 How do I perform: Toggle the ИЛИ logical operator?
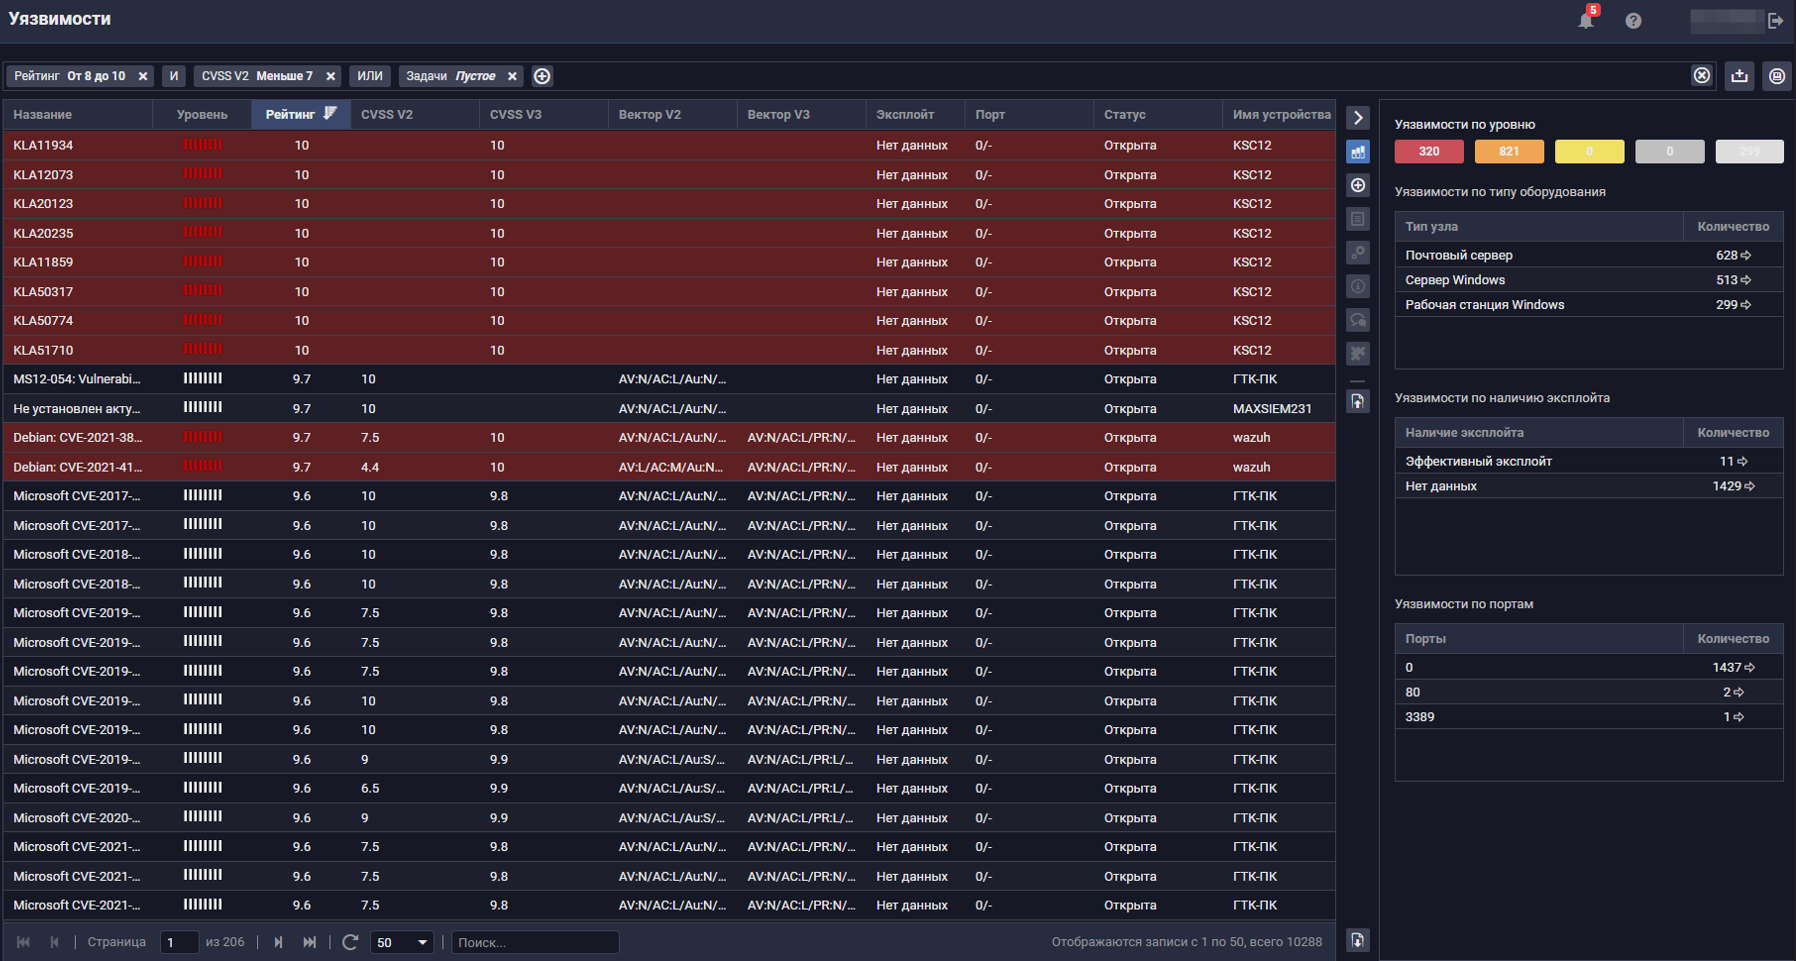370,76
